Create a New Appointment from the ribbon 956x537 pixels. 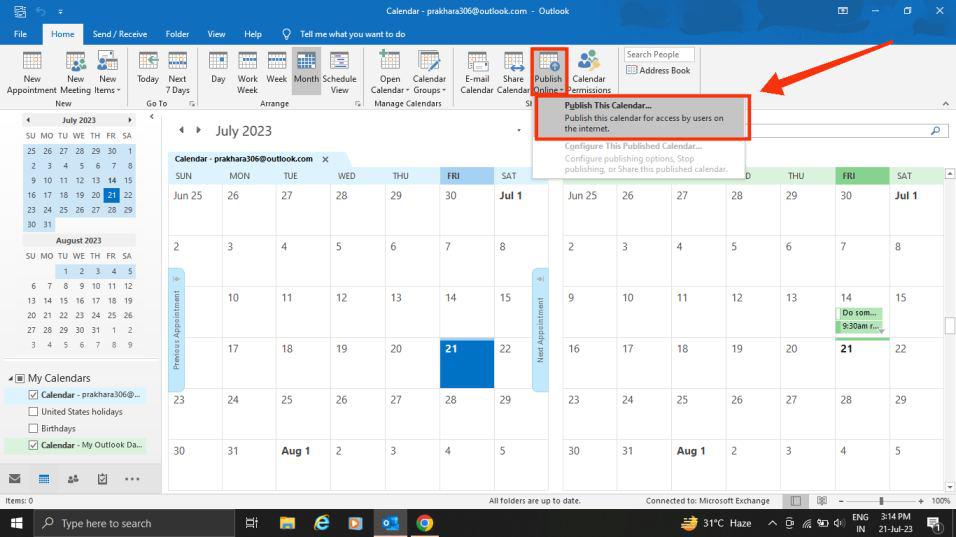tap(32, 73)
